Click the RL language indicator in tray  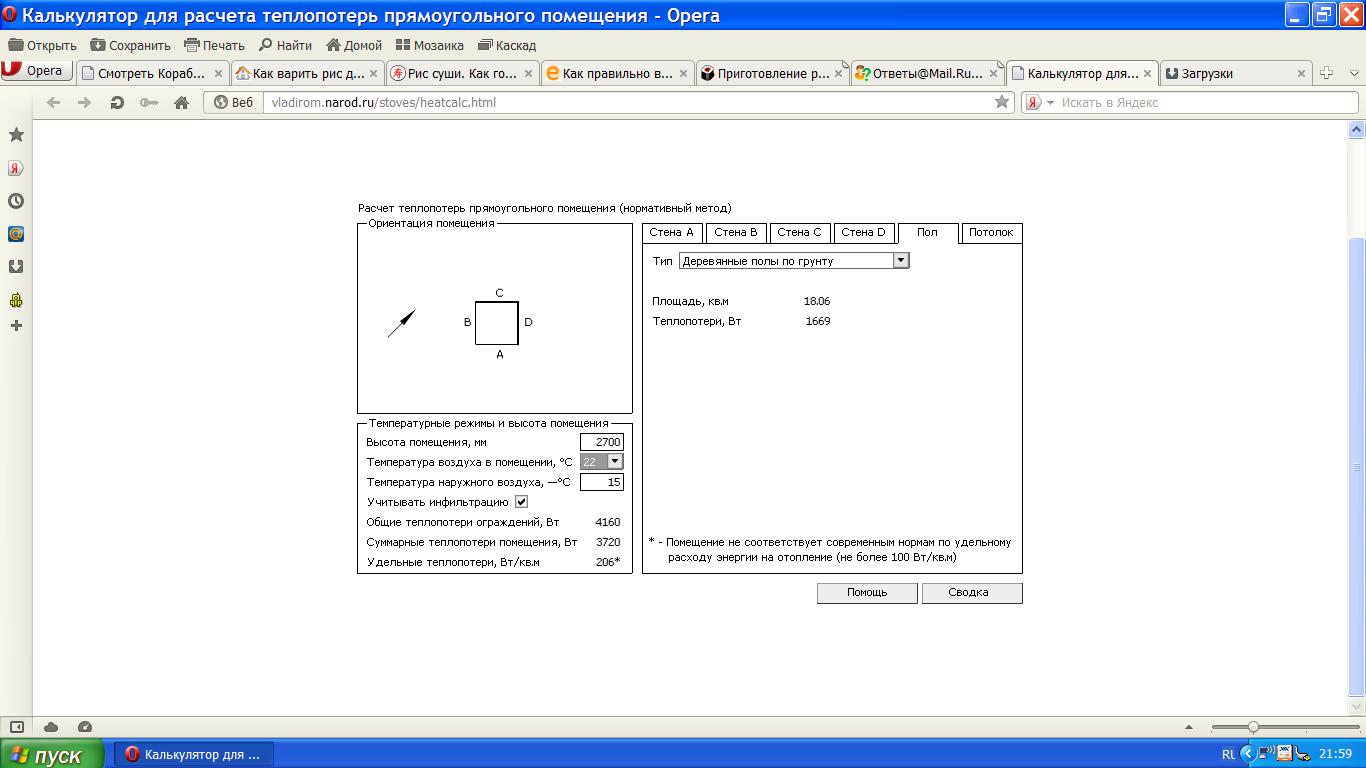click(x=1228, y=754)
